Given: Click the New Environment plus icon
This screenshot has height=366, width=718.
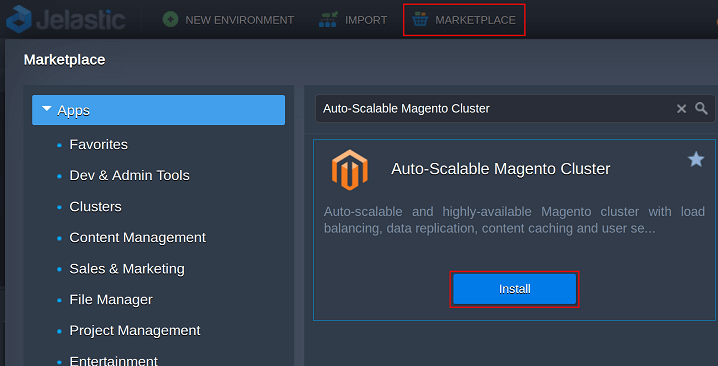Looking at the screenshot, I should pos(170,20).
